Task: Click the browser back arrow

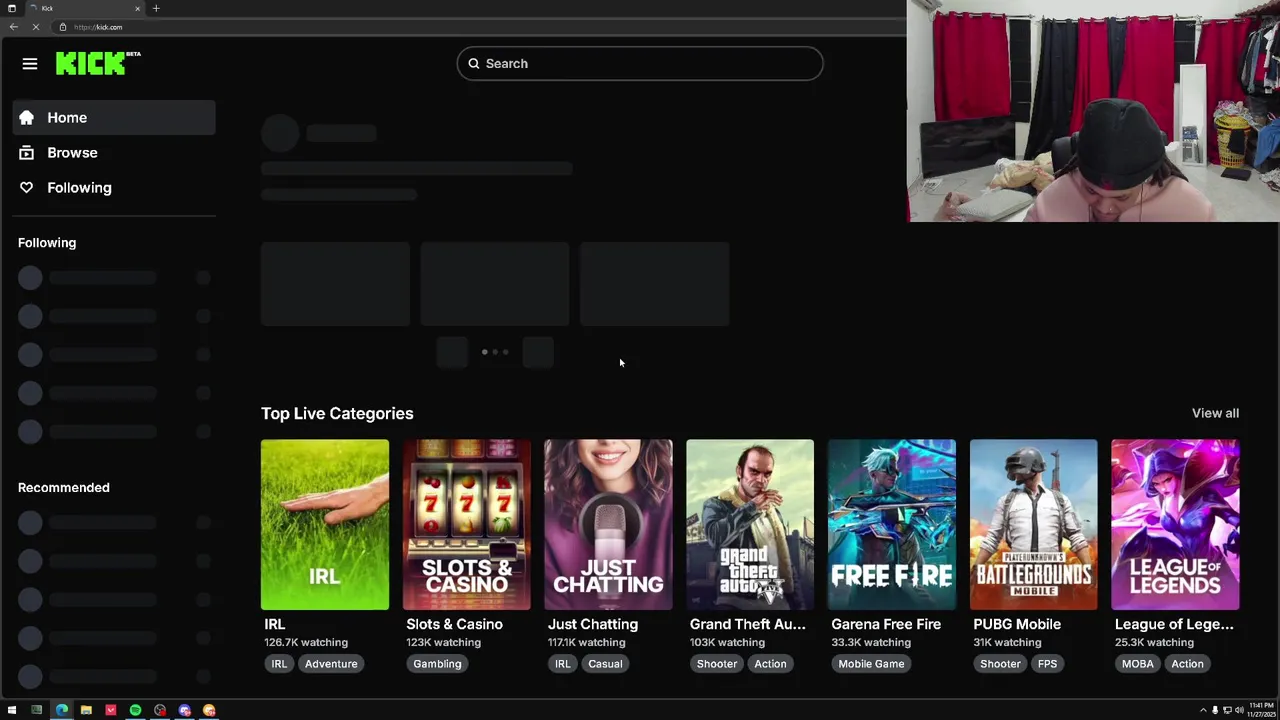Action: click(x=13, y=27)
